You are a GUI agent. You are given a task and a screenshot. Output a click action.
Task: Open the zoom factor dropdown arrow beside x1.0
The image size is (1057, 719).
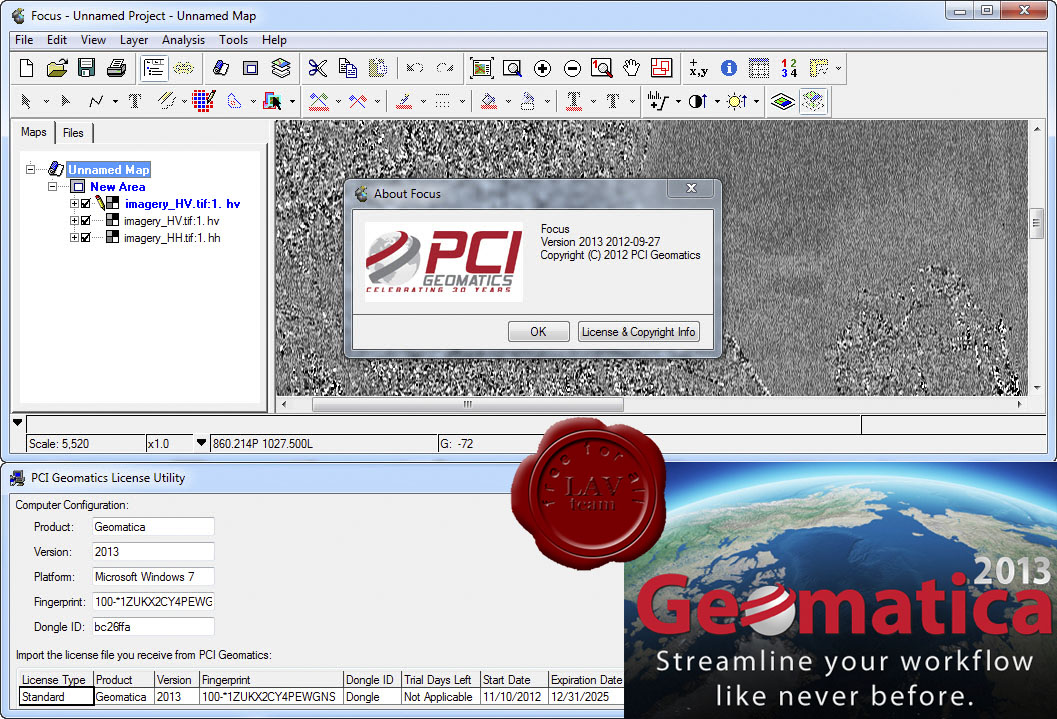(201, 443)
